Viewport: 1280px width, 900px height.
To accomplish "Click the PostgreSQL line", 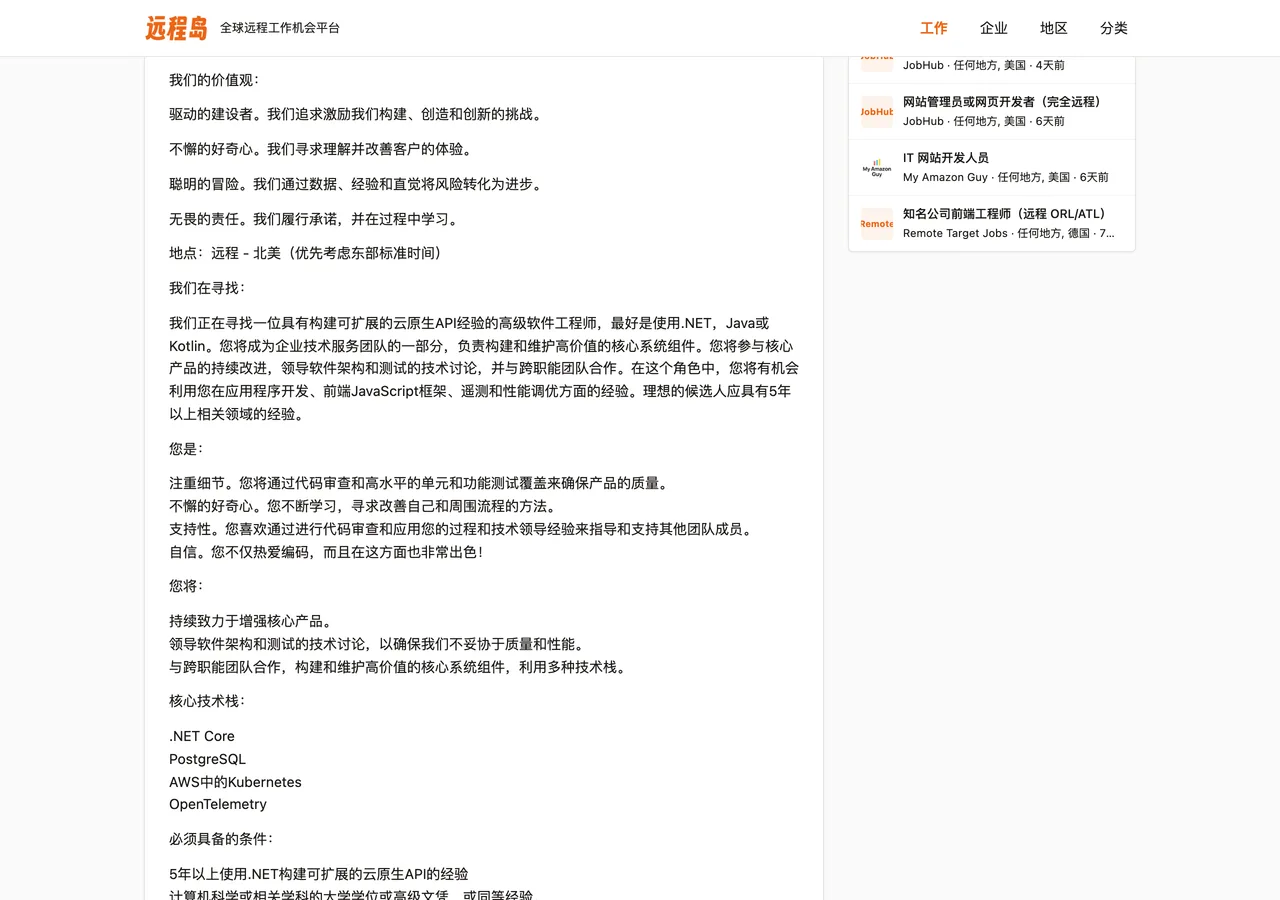I will point(207,759).
